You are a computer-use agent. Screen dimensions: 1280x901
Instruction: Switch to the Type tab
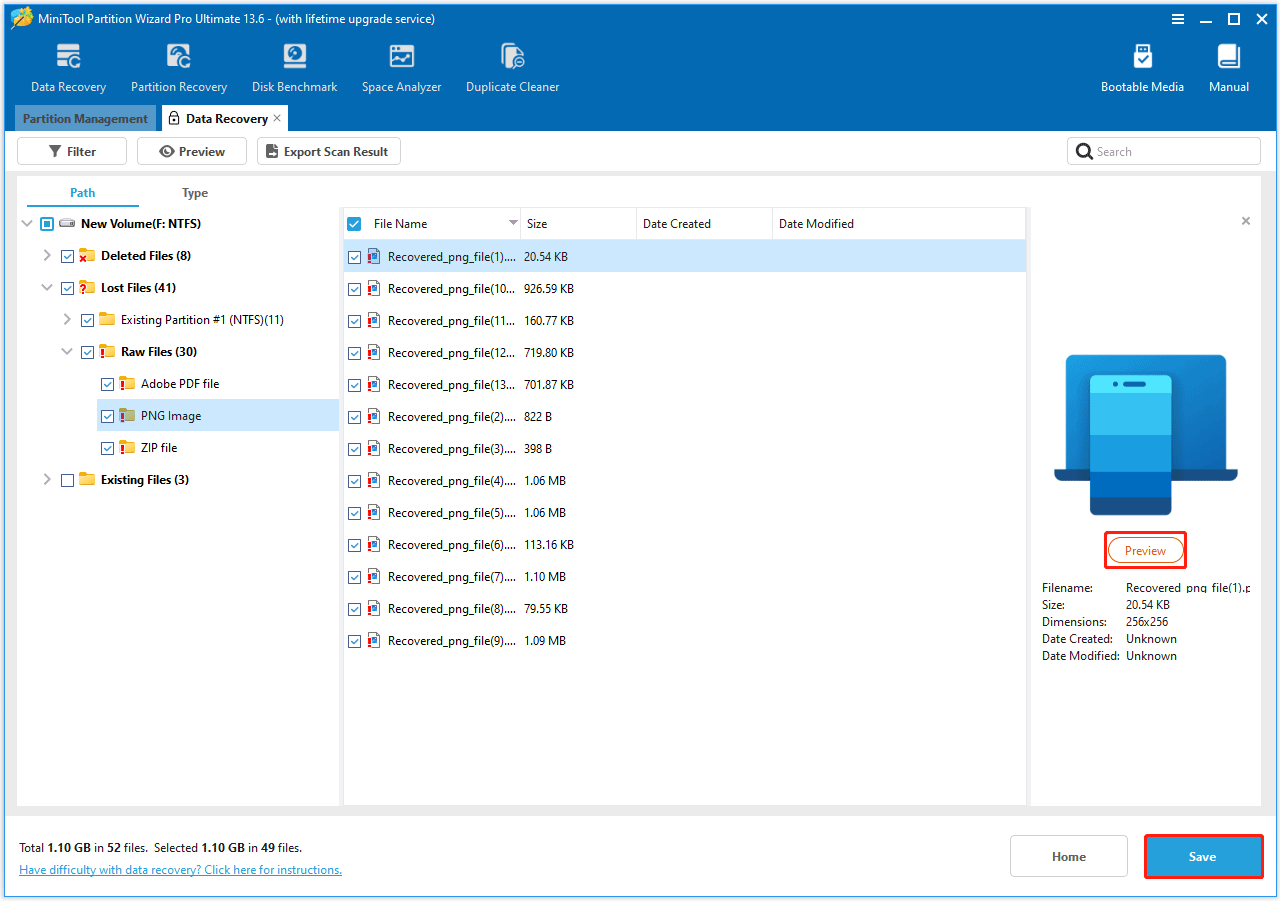(194, 192)
